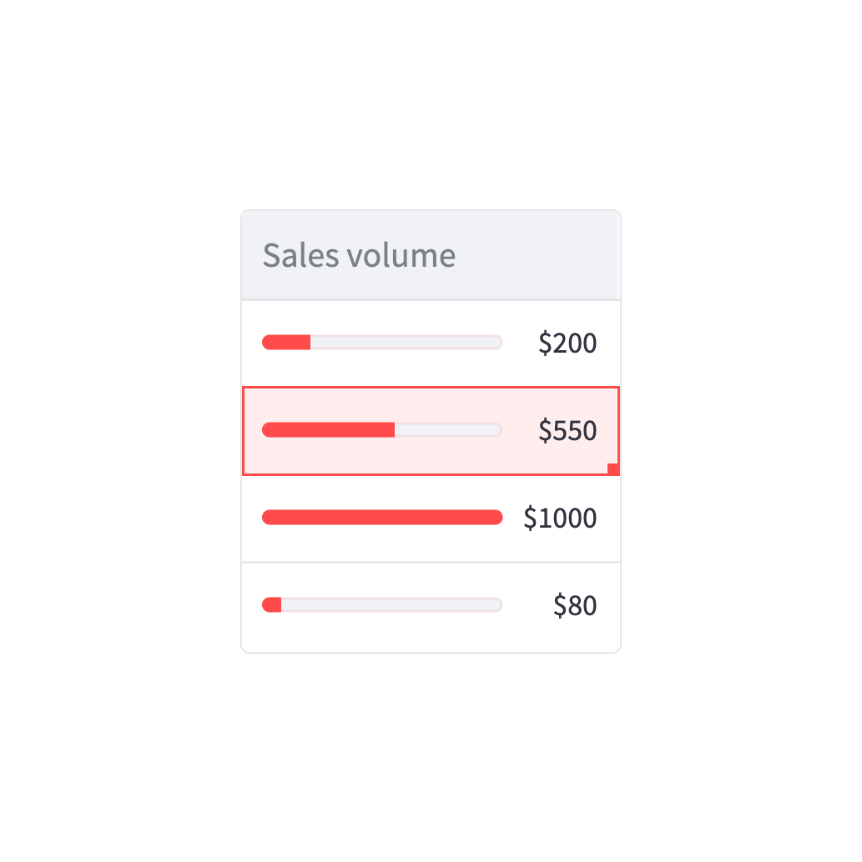Select the $1000 value text
This screenshot has height=862, width=862.
pyautogui.click(x=560, y=518)
